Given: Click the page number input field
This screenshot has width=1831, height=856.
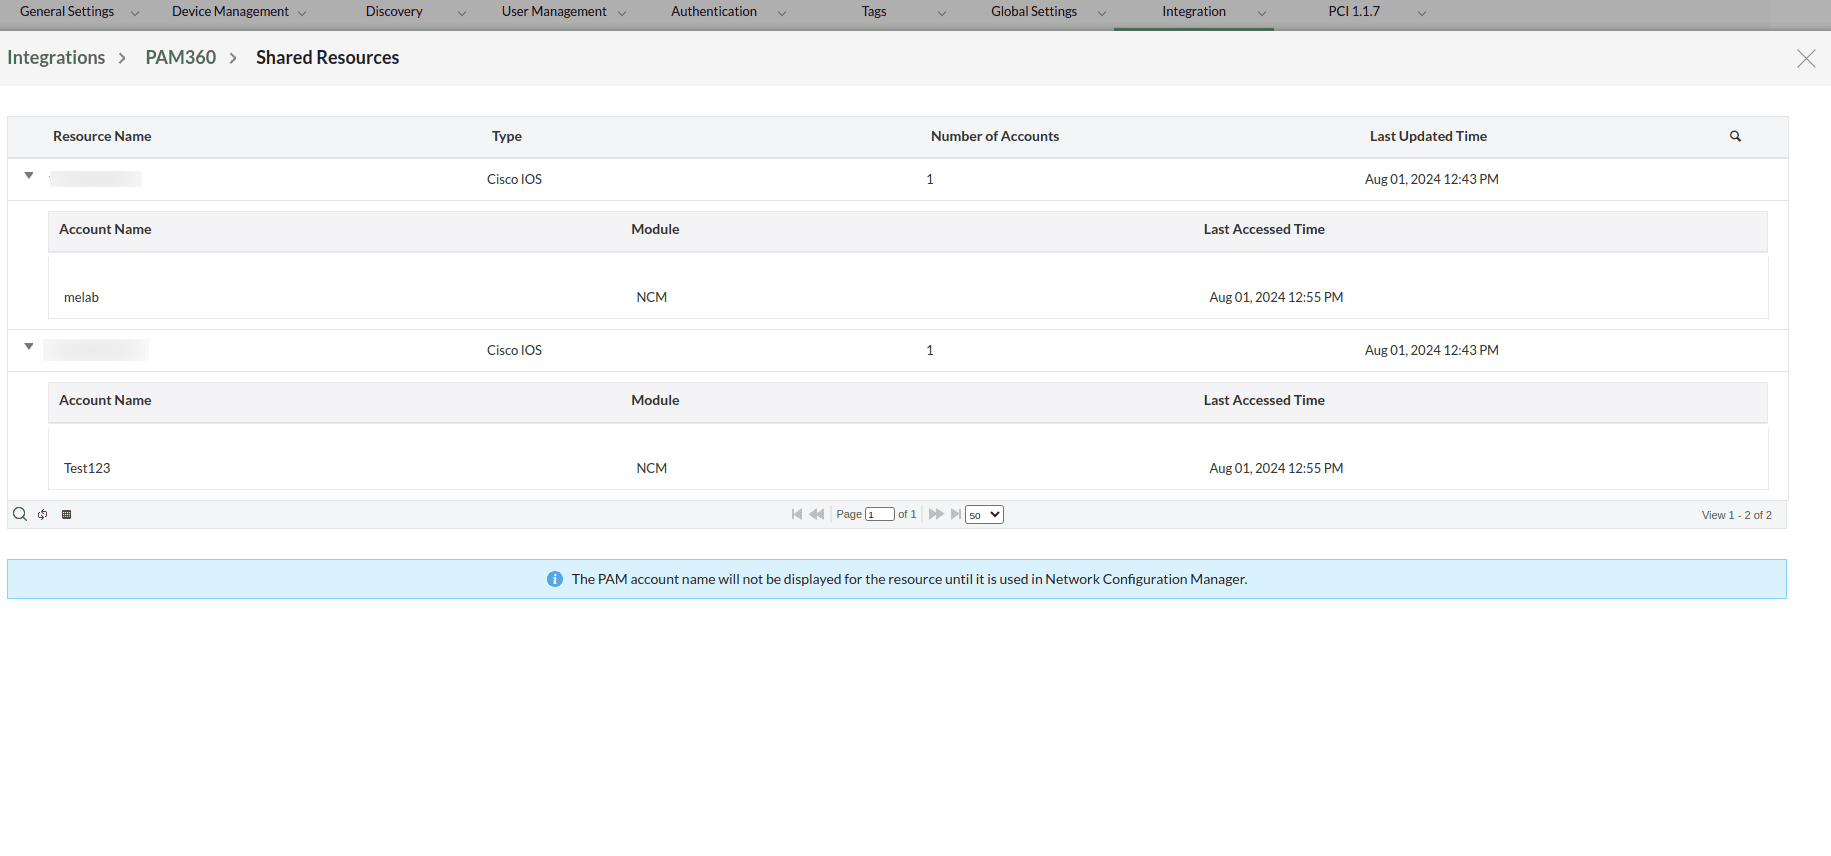Looking at the screenshot, I should tap(880, 514).
